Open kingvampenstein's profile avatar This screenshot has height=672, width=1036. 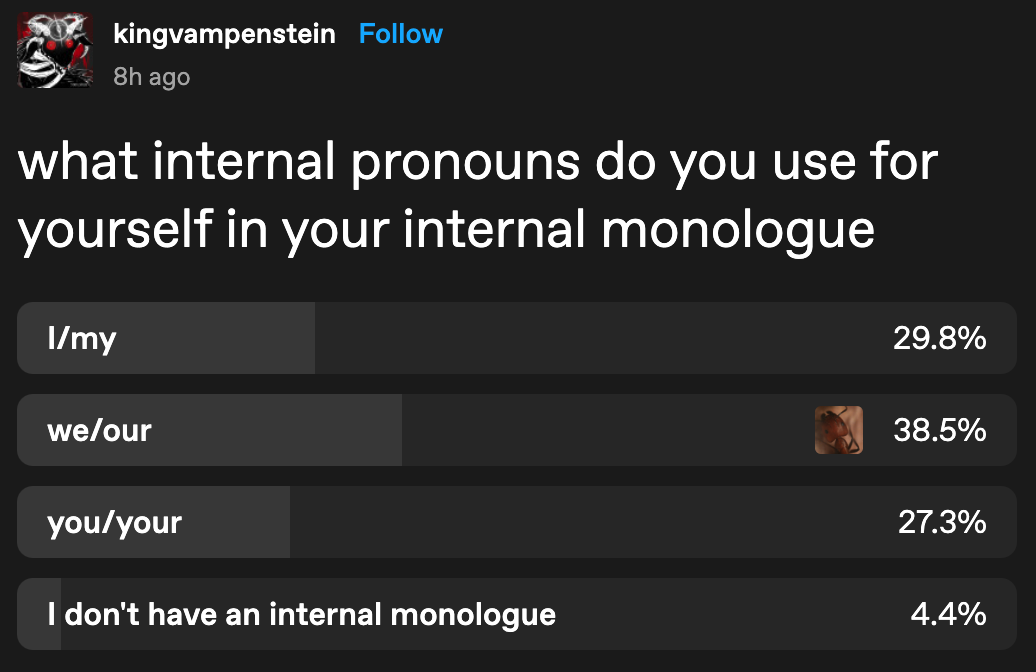(x=55, y=52)
